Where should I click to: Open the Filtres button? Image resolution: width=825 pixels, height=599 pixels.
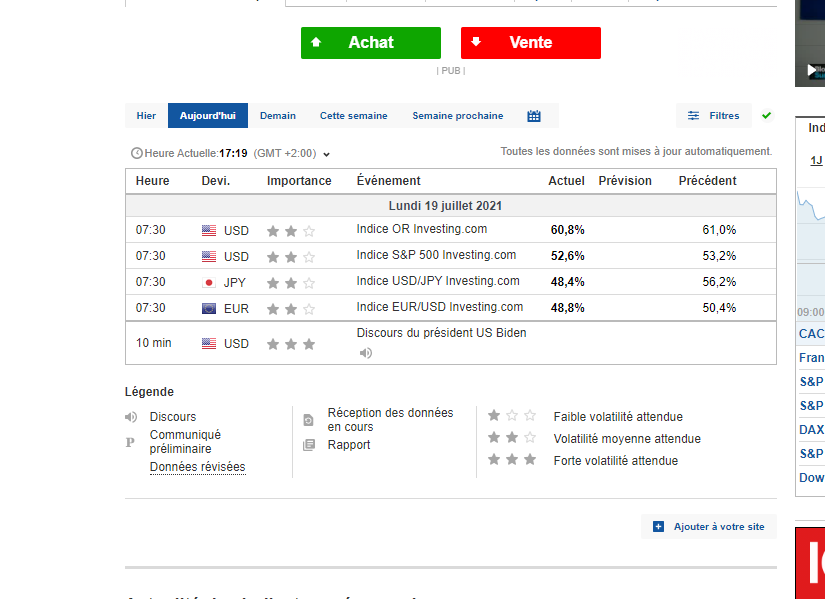pyautogui.click(x=713, y=116)
